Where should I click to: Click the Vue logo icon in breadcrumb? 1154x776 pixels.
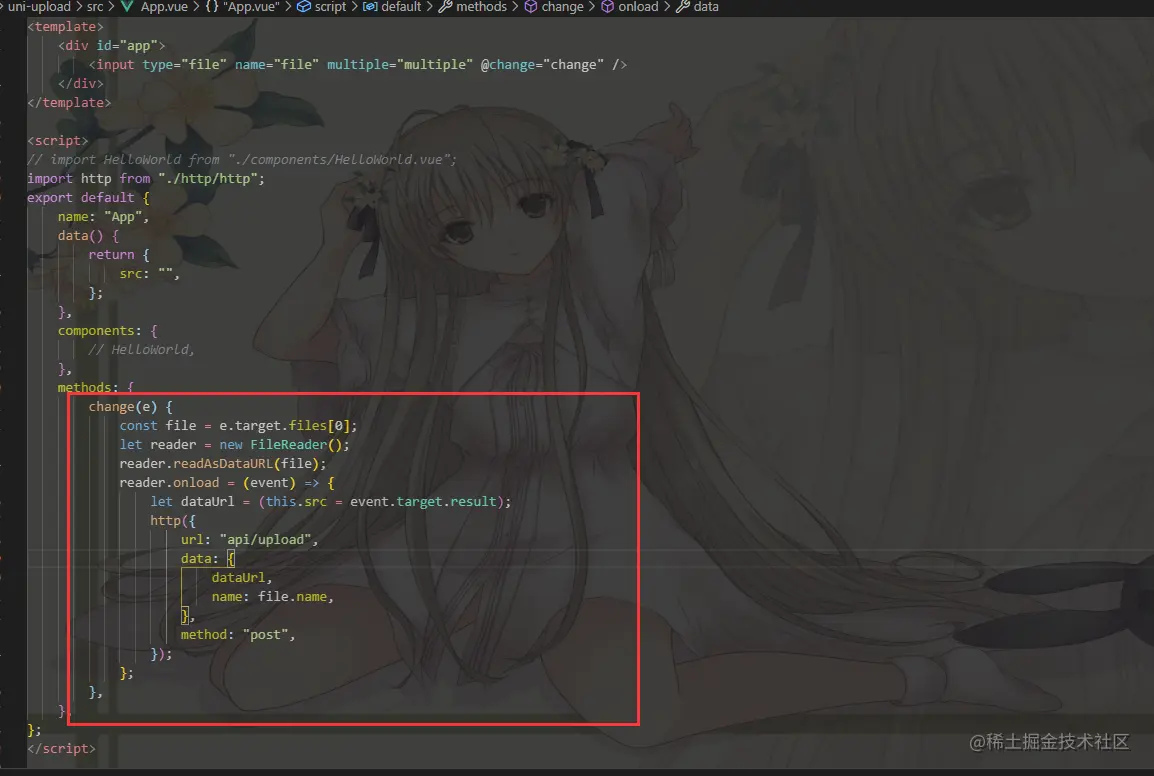[127, 7]
